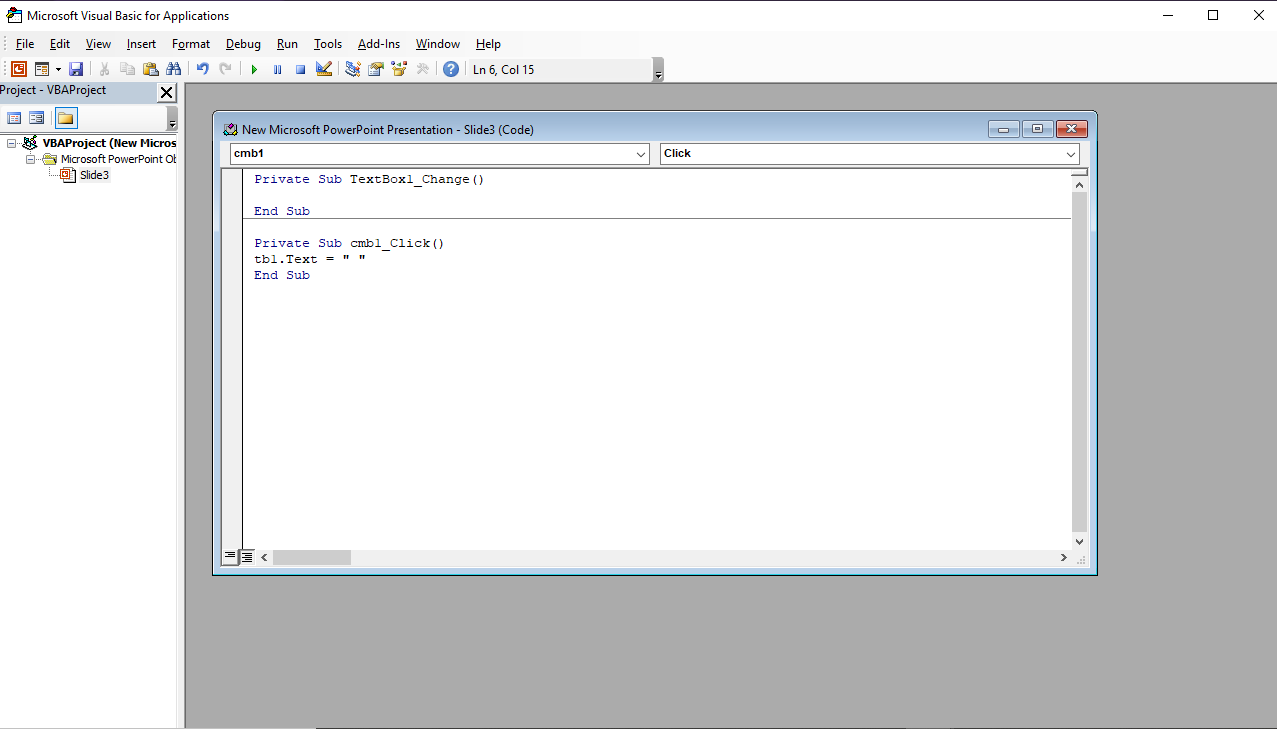The image size is (1277, 729).
Task: Click the code window scroll-up arrow
Action: point(1079,184)
